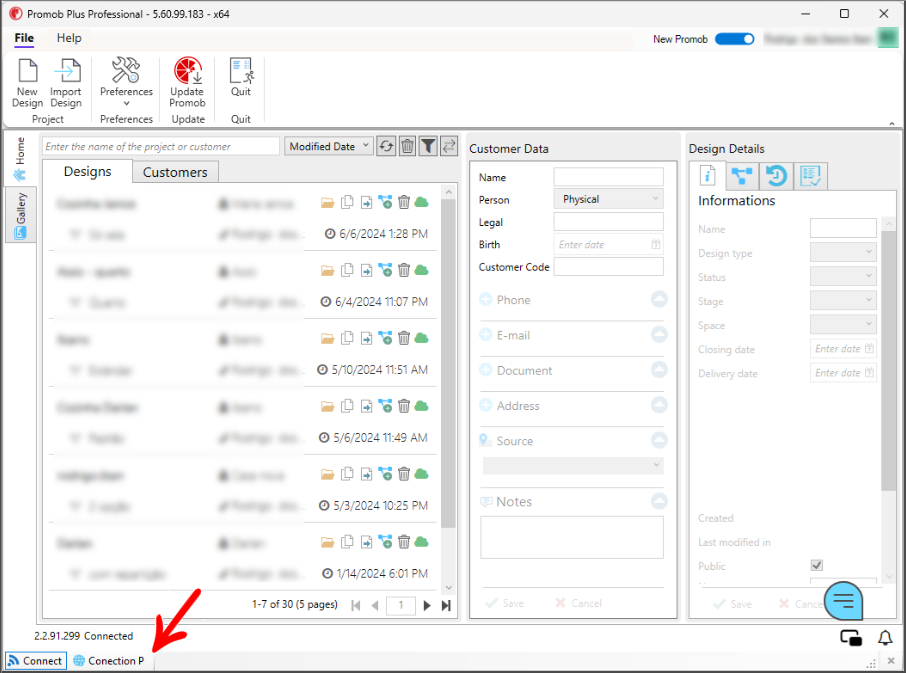Click the swap arrows toolbar icon

pyautogui.click(x=449, y=146)
